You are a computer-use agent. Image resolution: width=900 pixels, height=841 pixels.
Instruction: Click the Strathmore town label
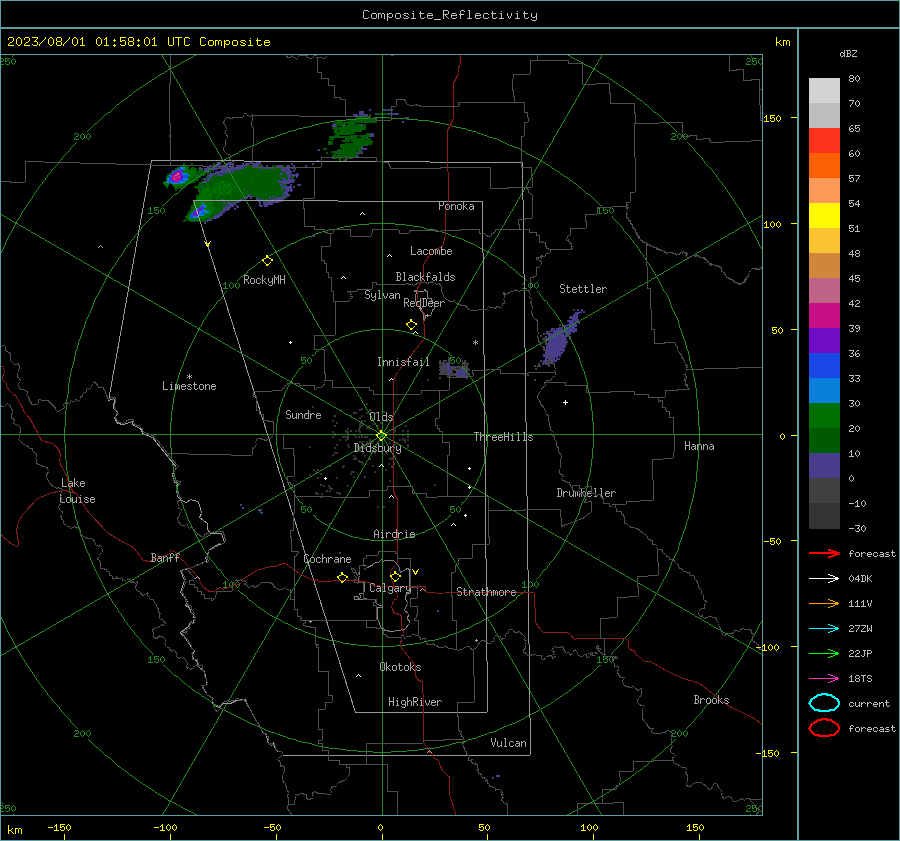coord(486,592)
